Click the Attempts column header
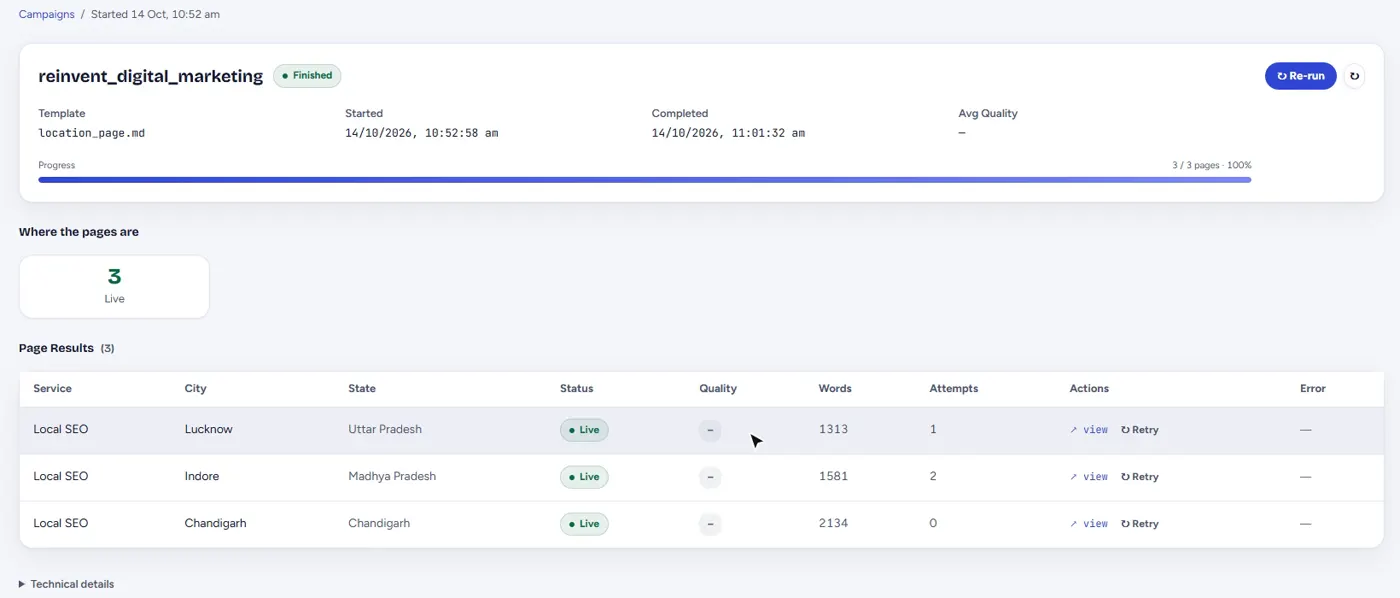This screenshot has height=598, width=1400. (x=954, y=388)
